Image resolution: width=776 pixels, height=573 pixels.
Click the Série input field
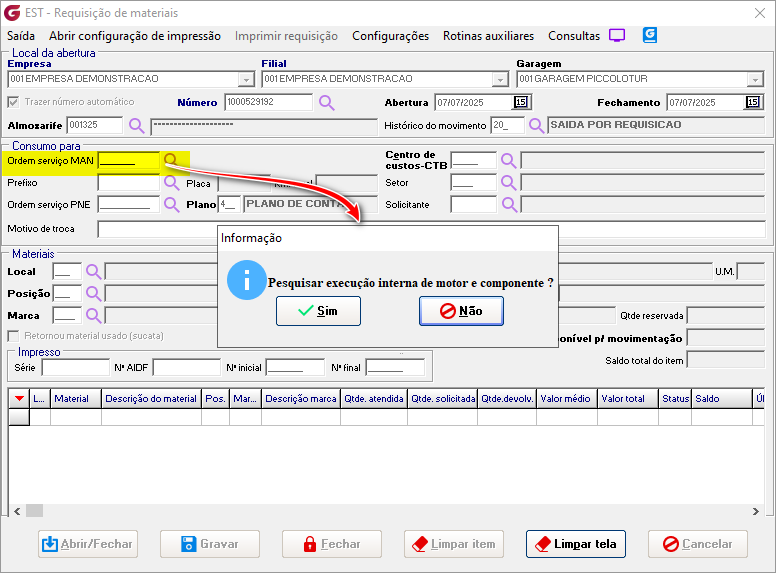tap(75, 368)
